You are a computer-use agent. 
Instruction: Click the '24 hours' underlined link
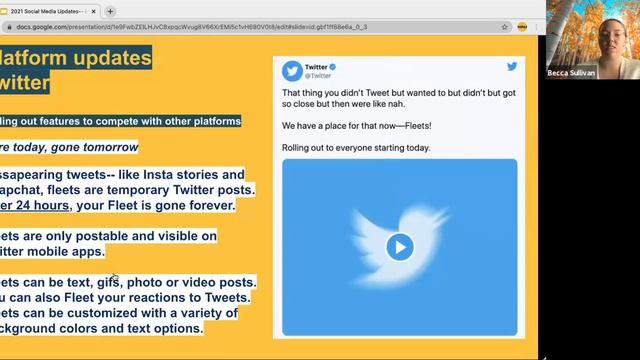34,205
